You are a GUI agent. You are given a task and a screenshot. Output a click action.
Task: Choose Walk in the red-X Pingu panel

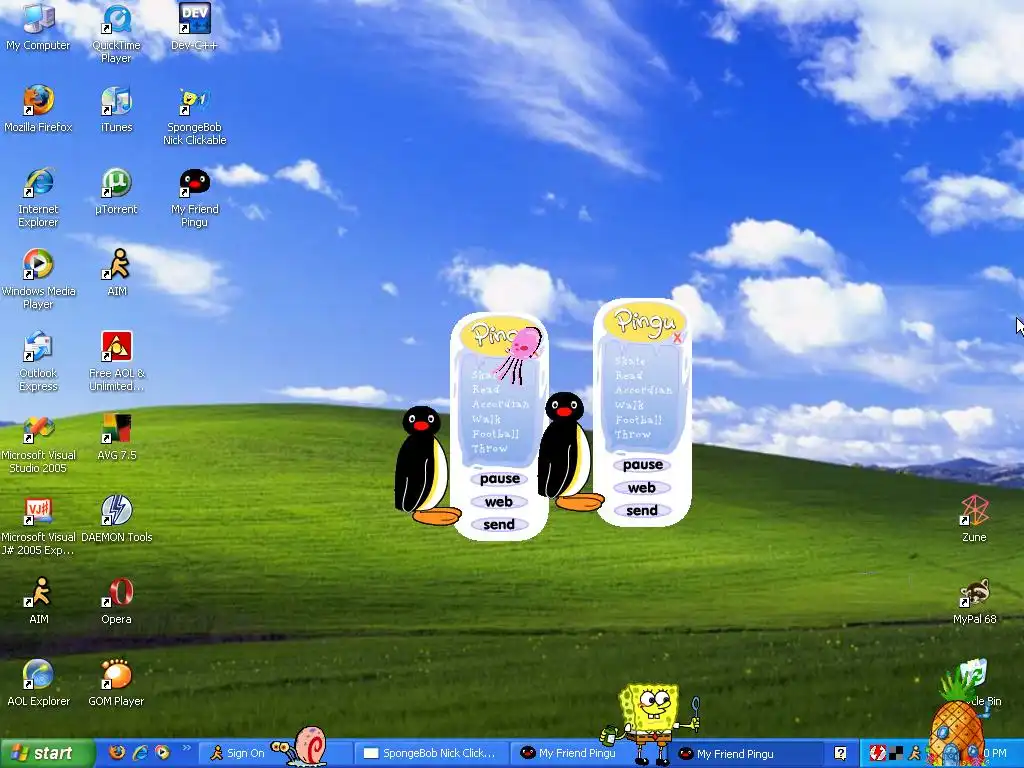pyautogui.click(x=629, y=405)
